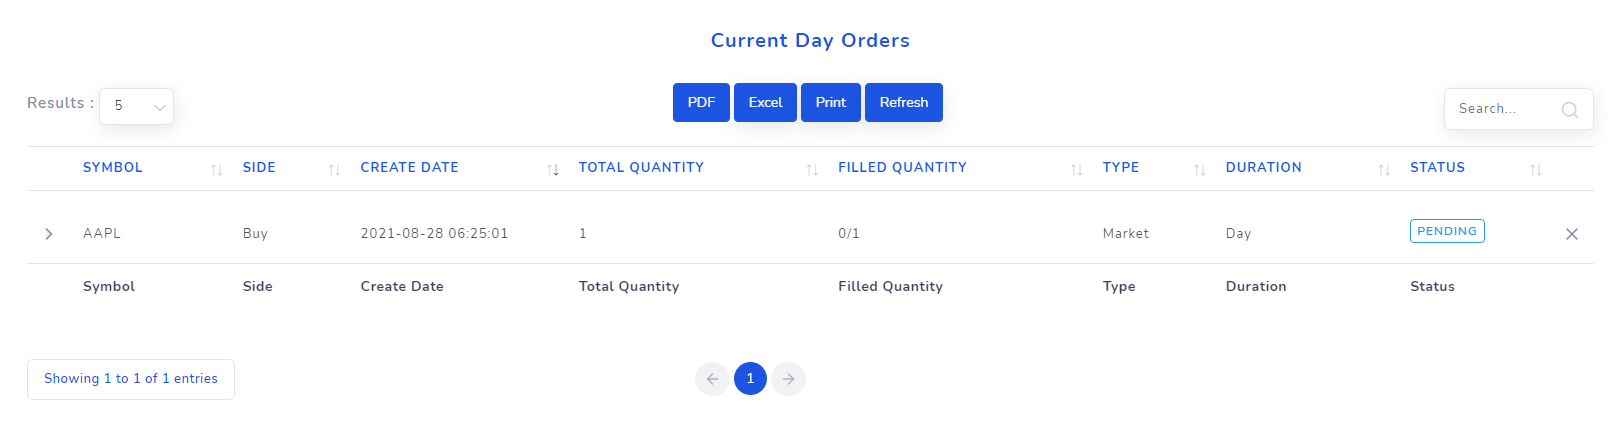Click the sort arrows next to SYMBOL

[x=217, y=170]
